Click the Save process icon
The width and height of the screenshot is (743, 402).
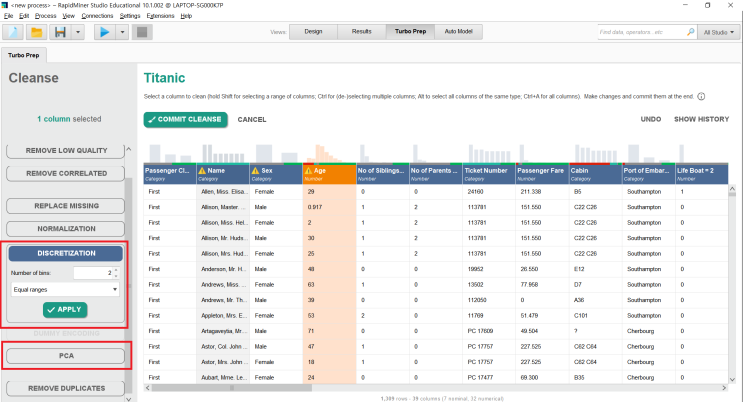pos(60,32)
